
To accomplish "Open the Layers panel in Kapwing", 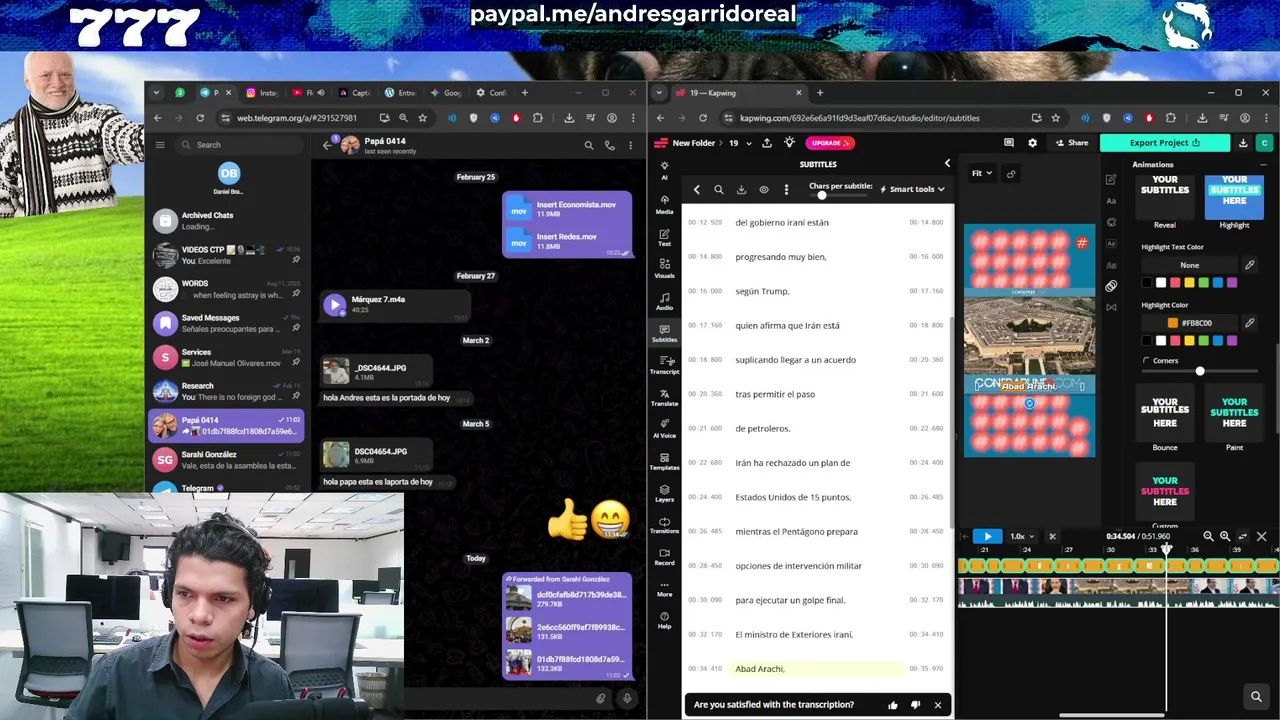I will click(x=664, y=493).
